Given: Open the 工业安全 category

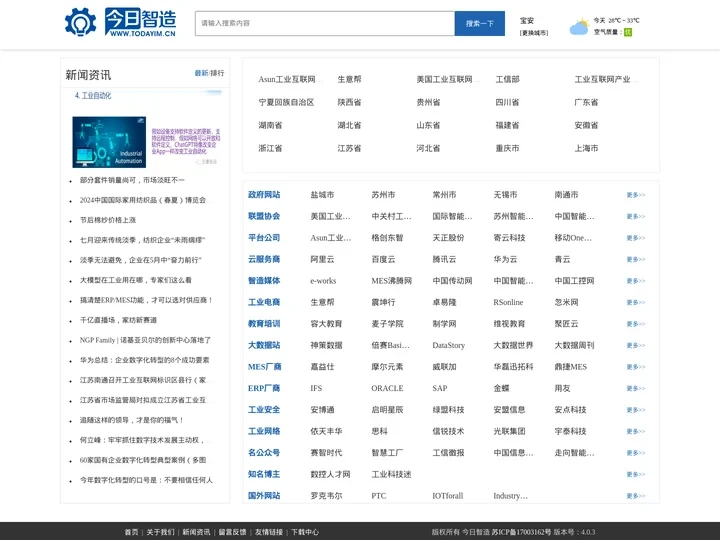Looking at the screenshot, I should point(264,410).
